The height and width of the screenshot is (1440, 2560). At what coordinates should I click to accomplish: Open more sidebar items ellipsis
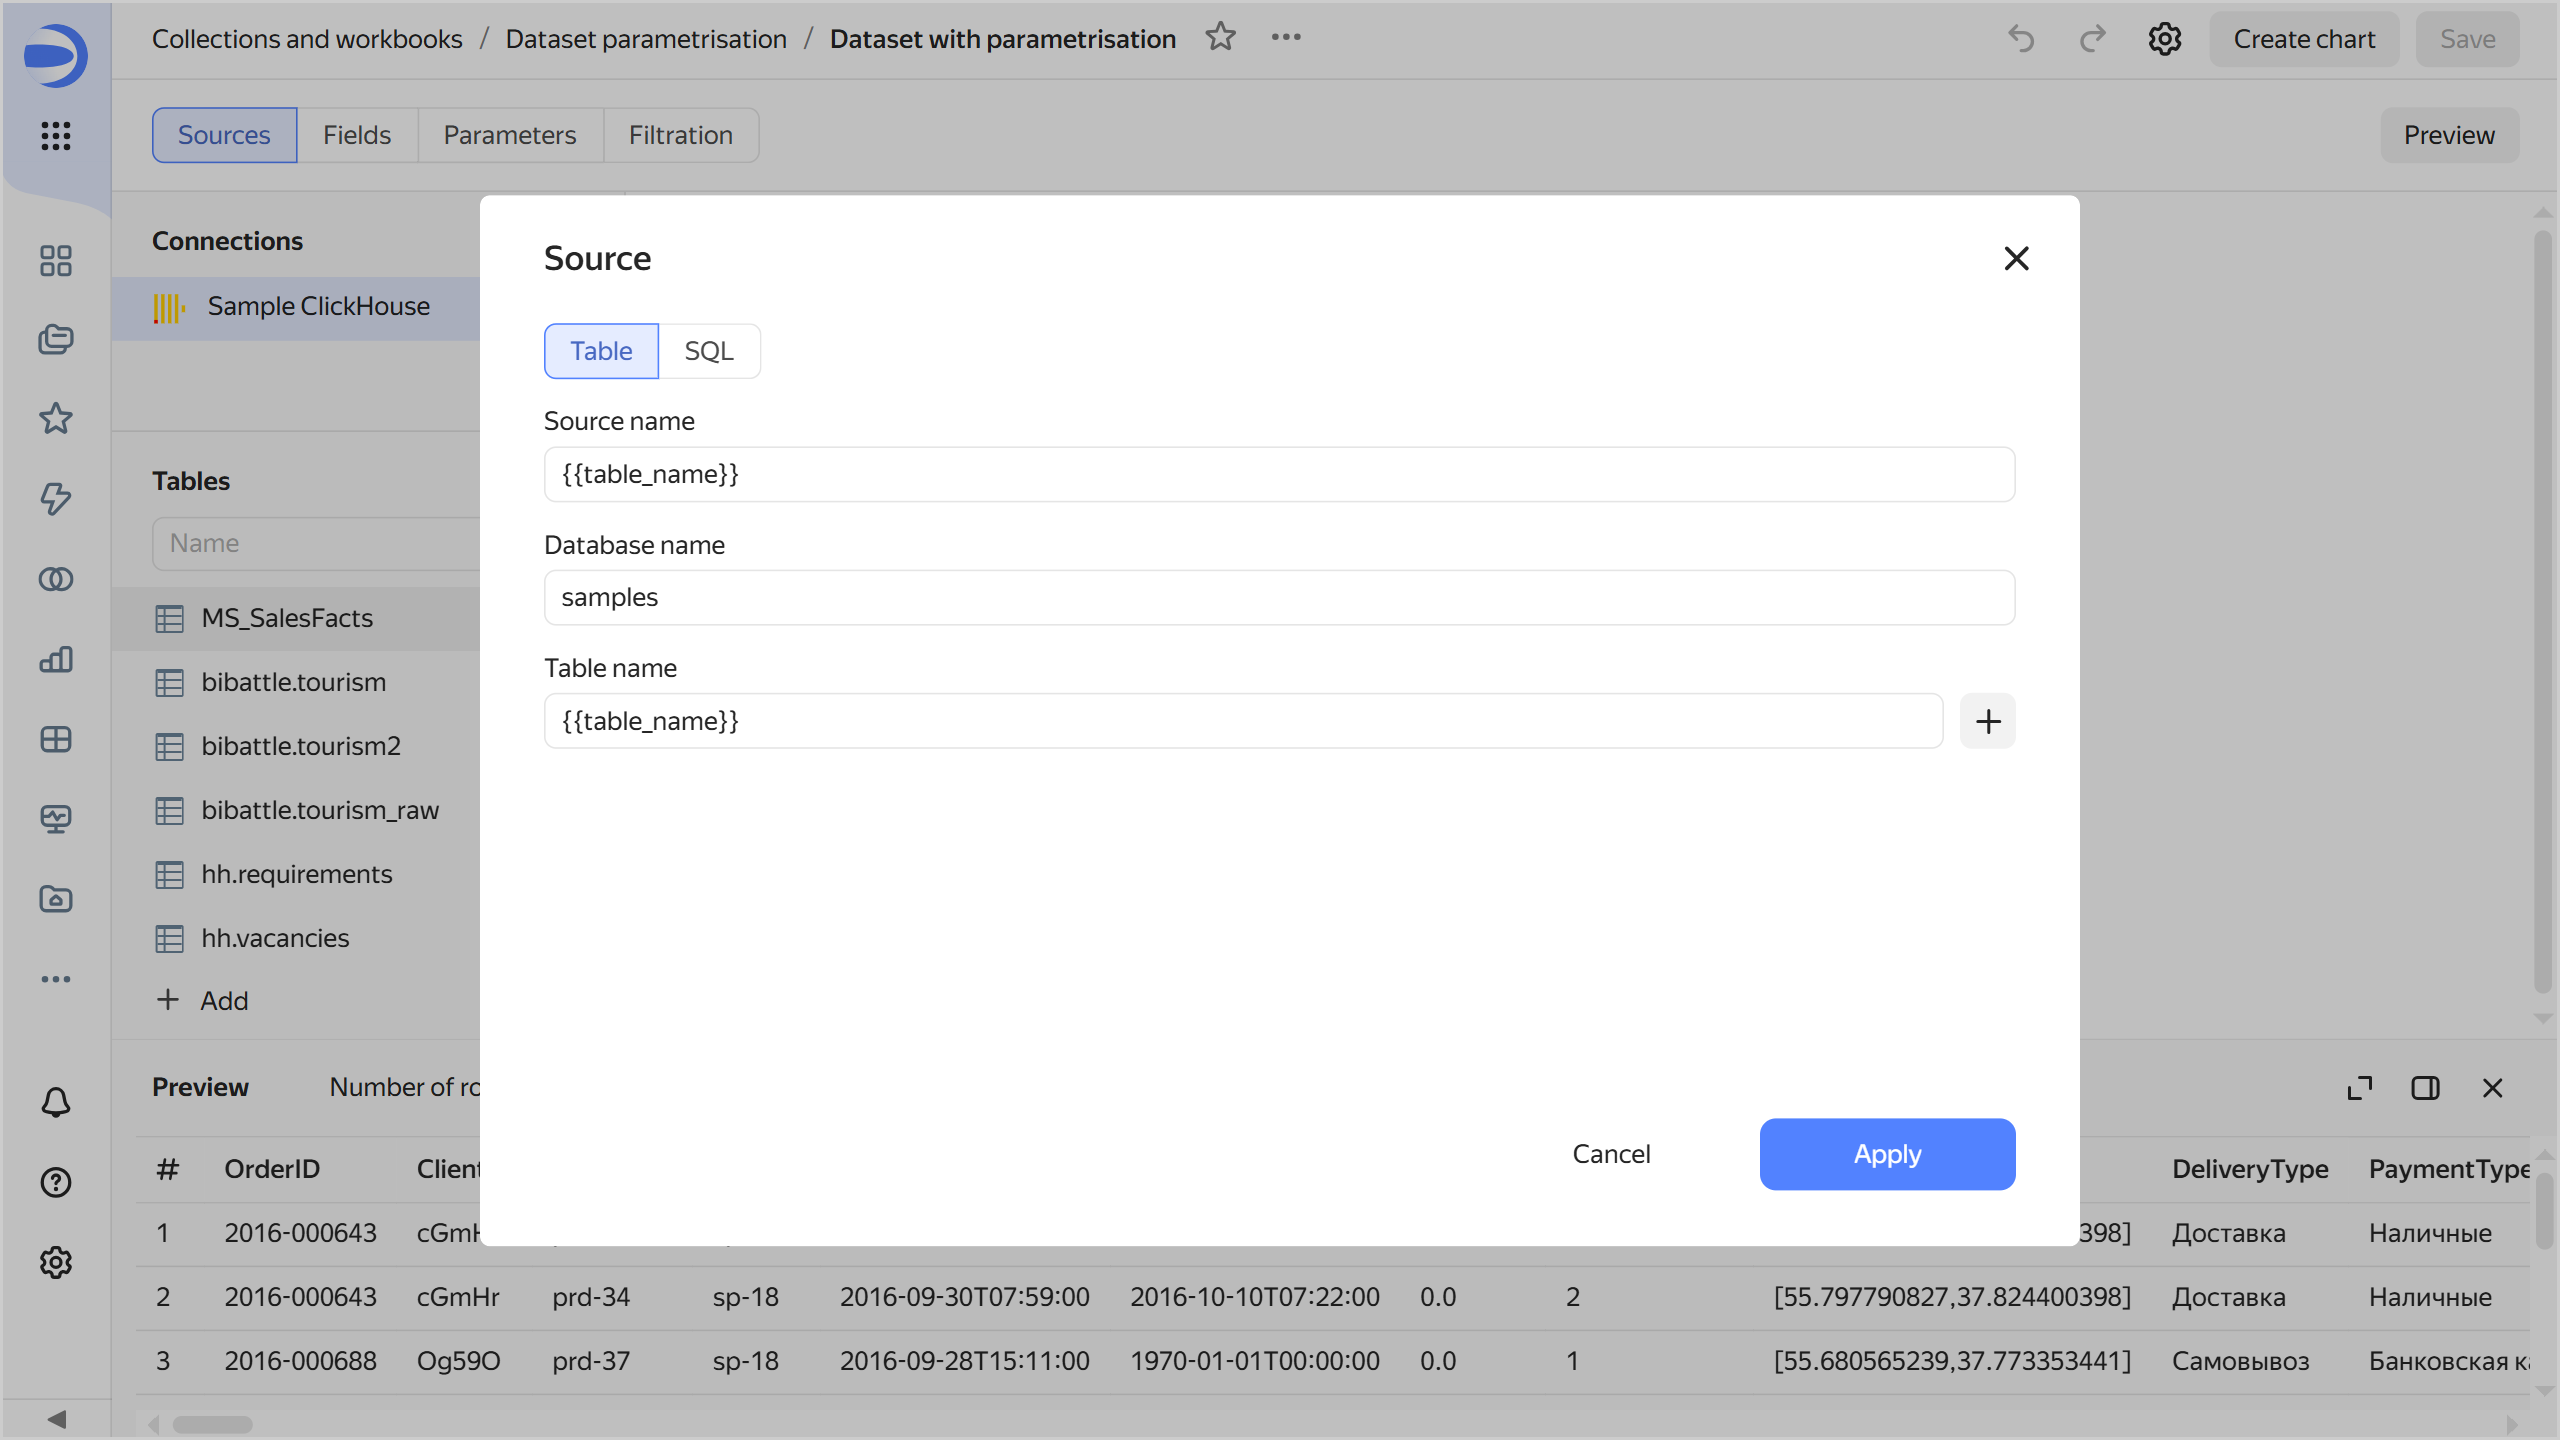pyautogui.click(x=56, y=979)
